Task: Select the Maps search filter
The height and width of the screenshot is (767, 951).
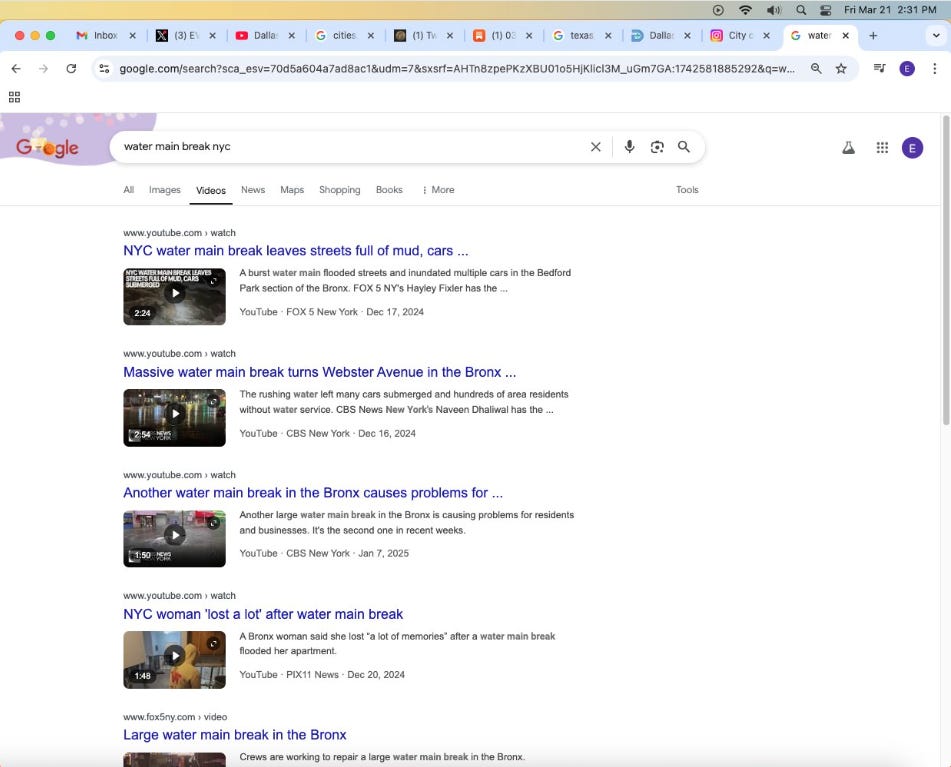Action: (x=292, y=190)
